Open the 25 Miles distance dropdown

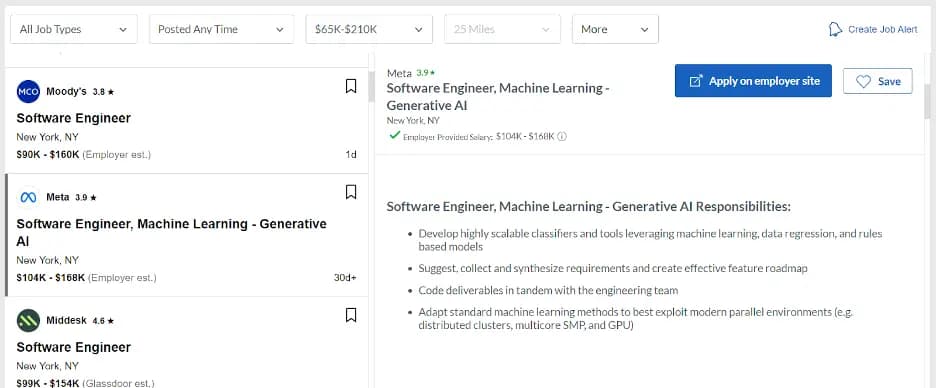pos(502,29)
